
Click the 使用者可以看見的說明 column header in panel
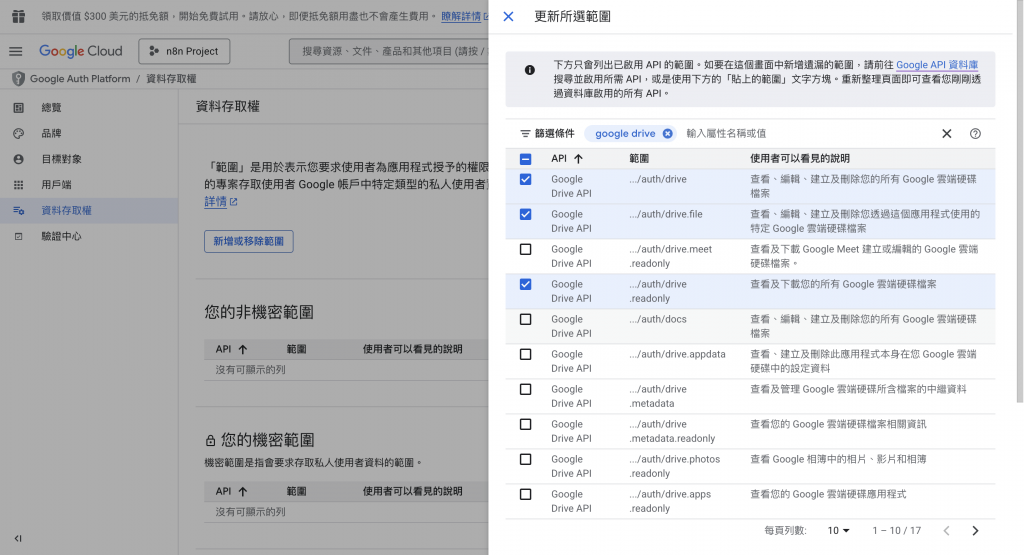[799, 159]
